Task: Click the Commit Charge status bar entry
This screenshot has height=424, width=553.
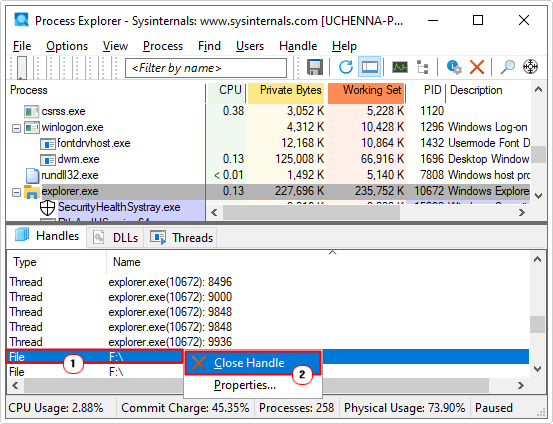Action: [x=186, y=408]
